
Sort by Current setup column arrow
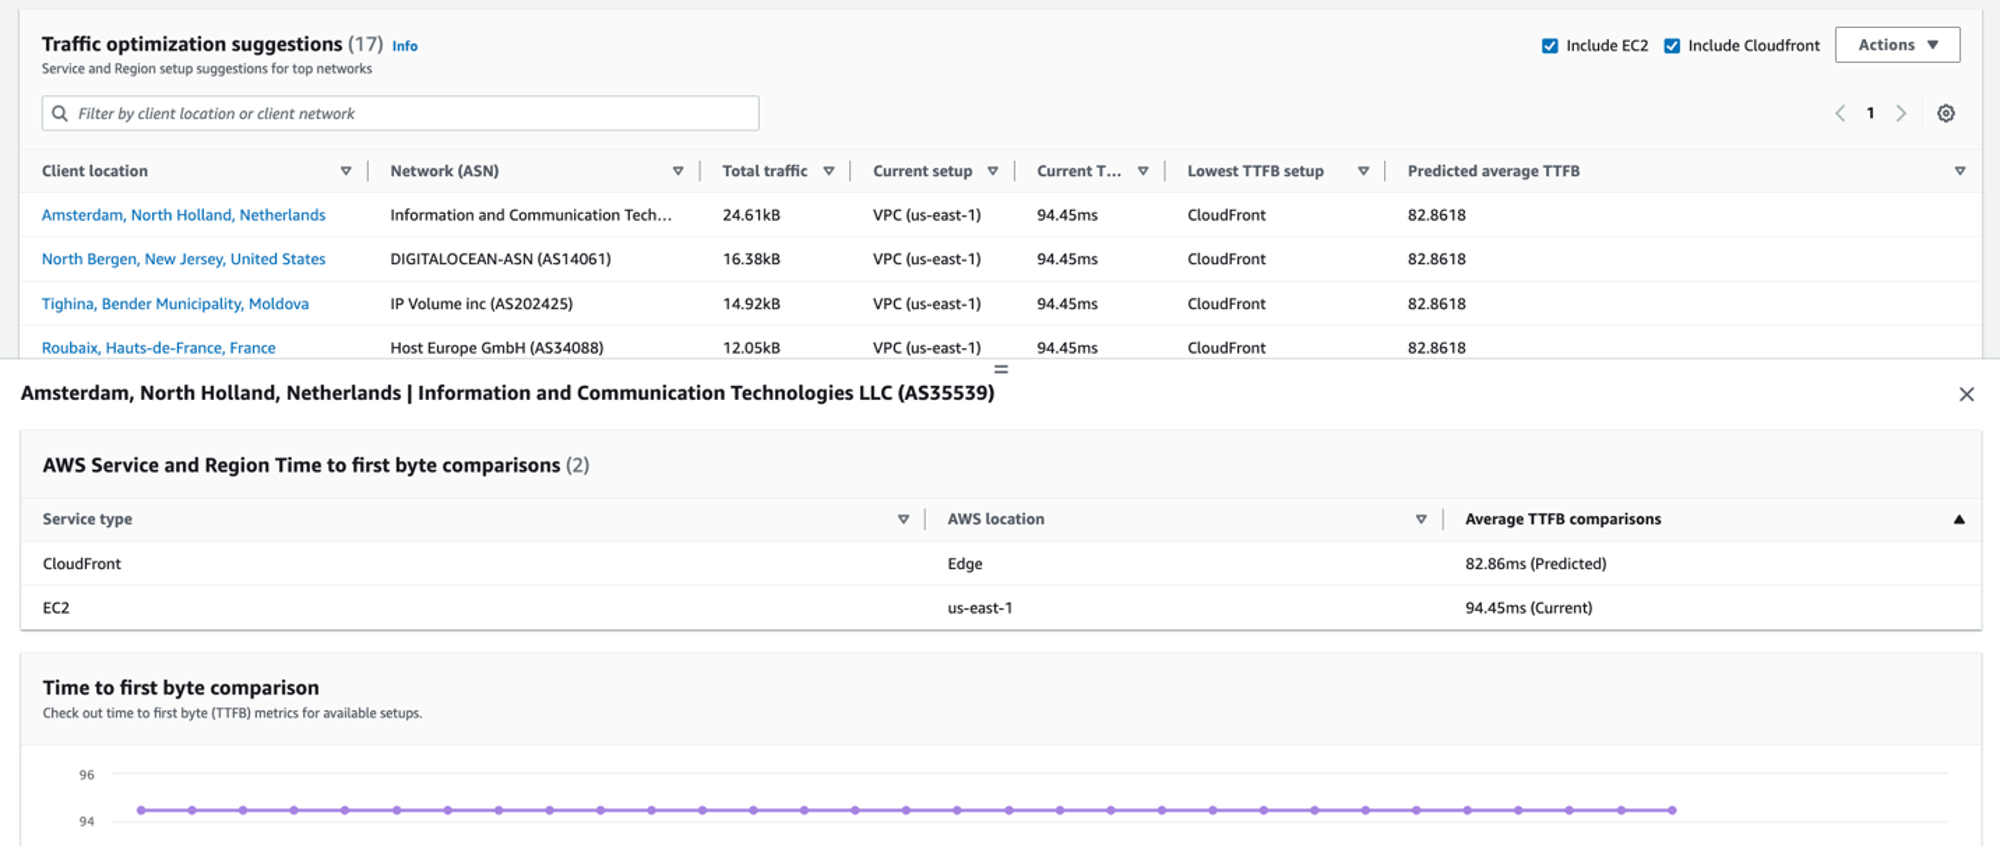pos(993,171)
